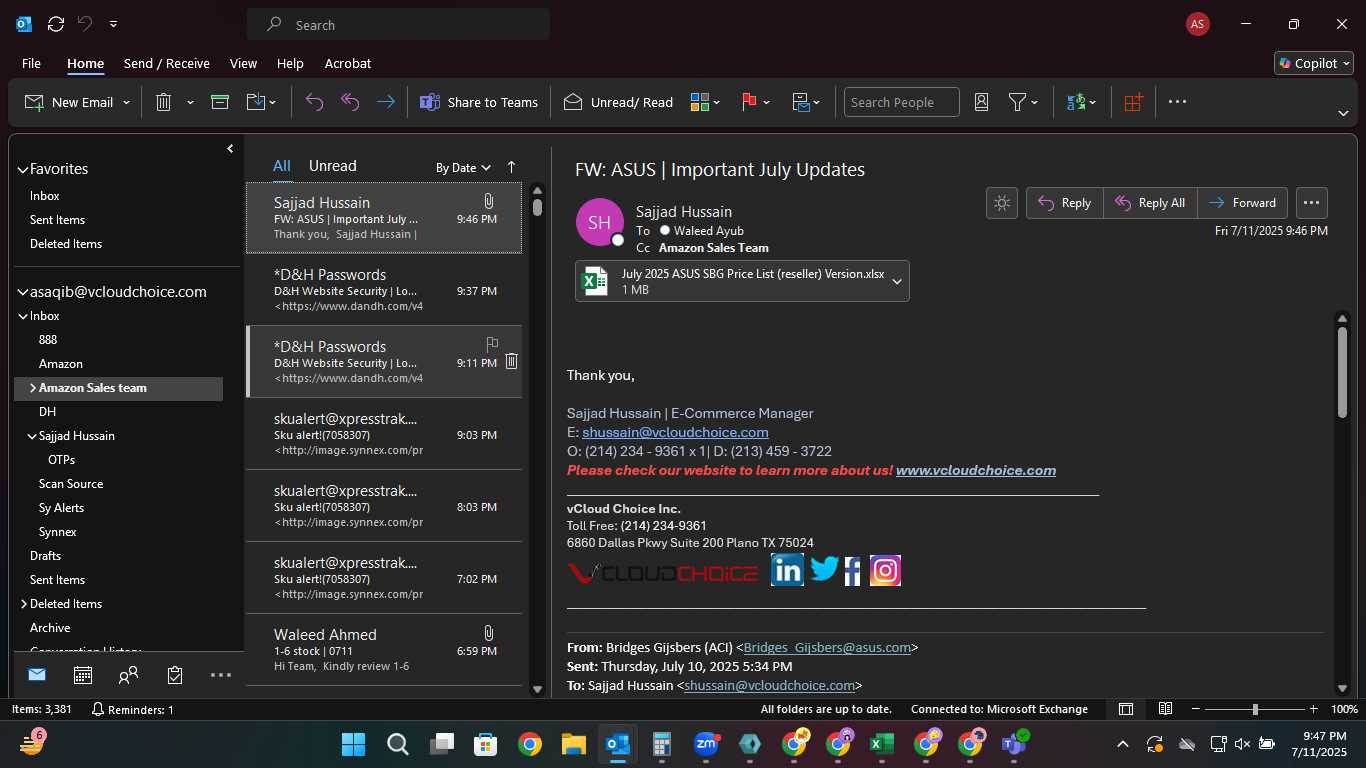Click ribbon Reply All double-arrow icon
Viewport: 1366px width, 768px height.
point(350,102)
